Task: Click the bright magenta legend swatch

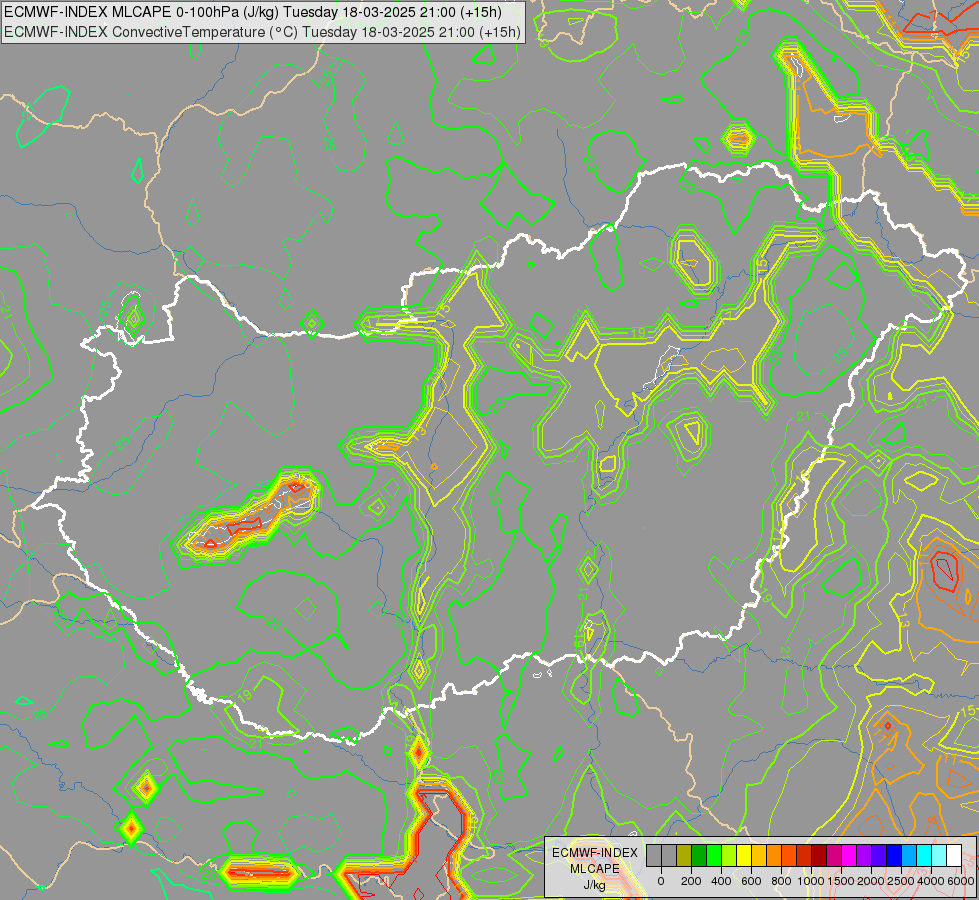Action: pos(849,856)
